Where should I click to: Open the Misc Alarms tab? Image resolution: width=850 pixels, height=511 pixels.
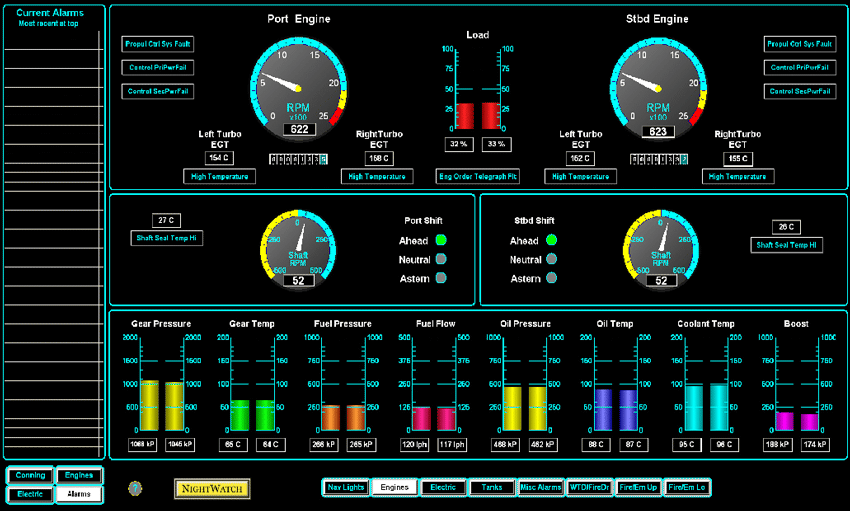tap(540, 487)
